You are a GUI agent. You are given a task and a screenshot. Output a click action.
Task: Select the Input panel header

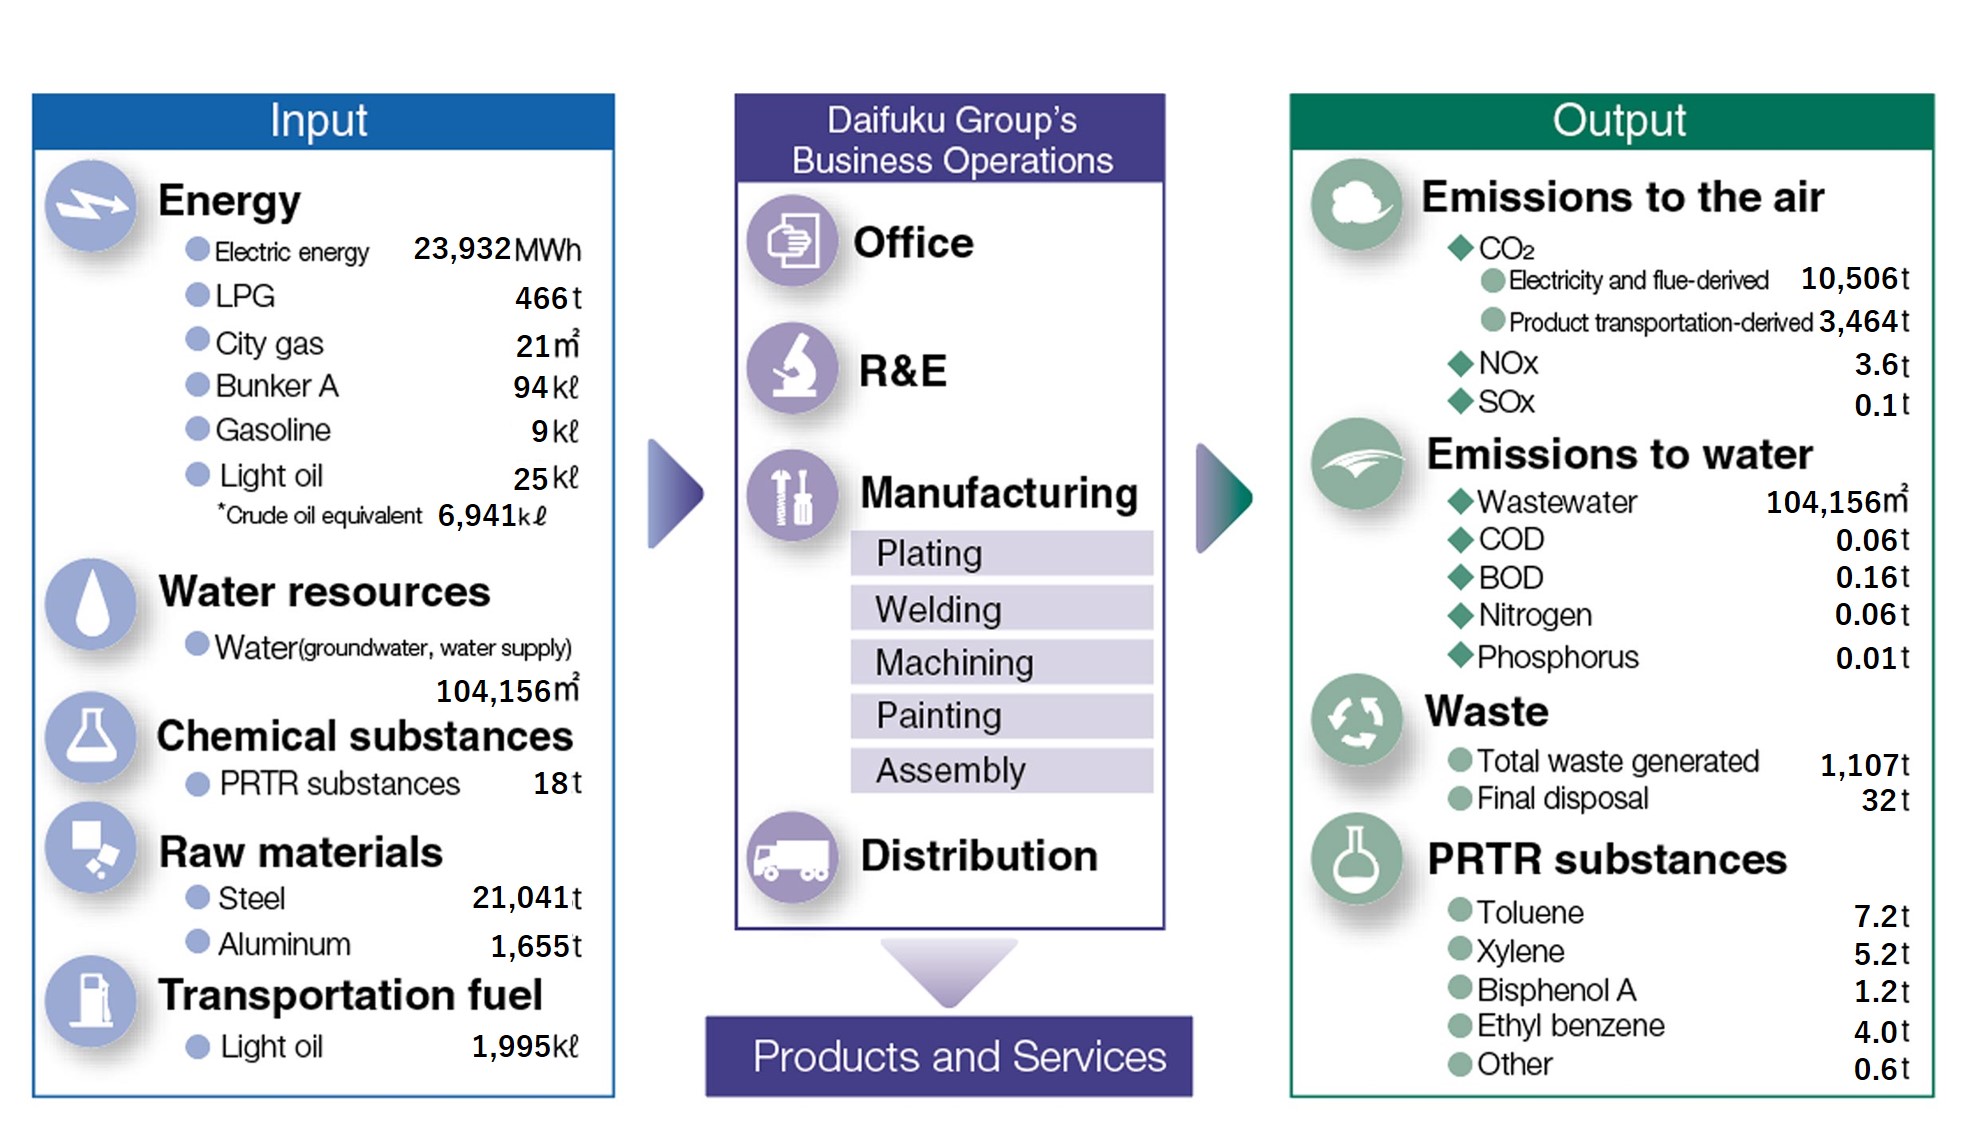tap(323, 122)
